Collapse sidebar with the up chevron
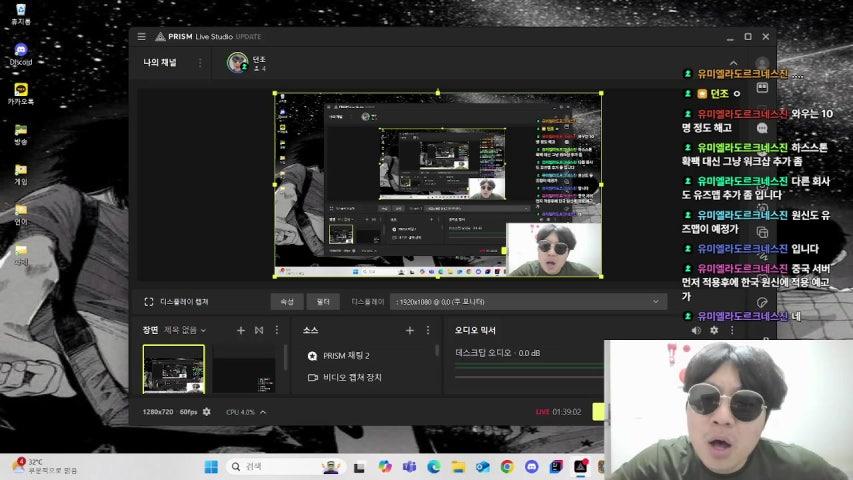The image size is (853, 480). pos(733,63)
